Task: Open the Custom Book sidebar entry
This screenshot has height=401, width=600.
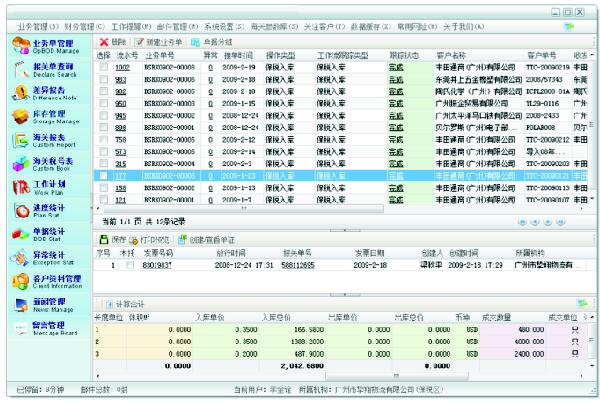Action: (44, 166)
